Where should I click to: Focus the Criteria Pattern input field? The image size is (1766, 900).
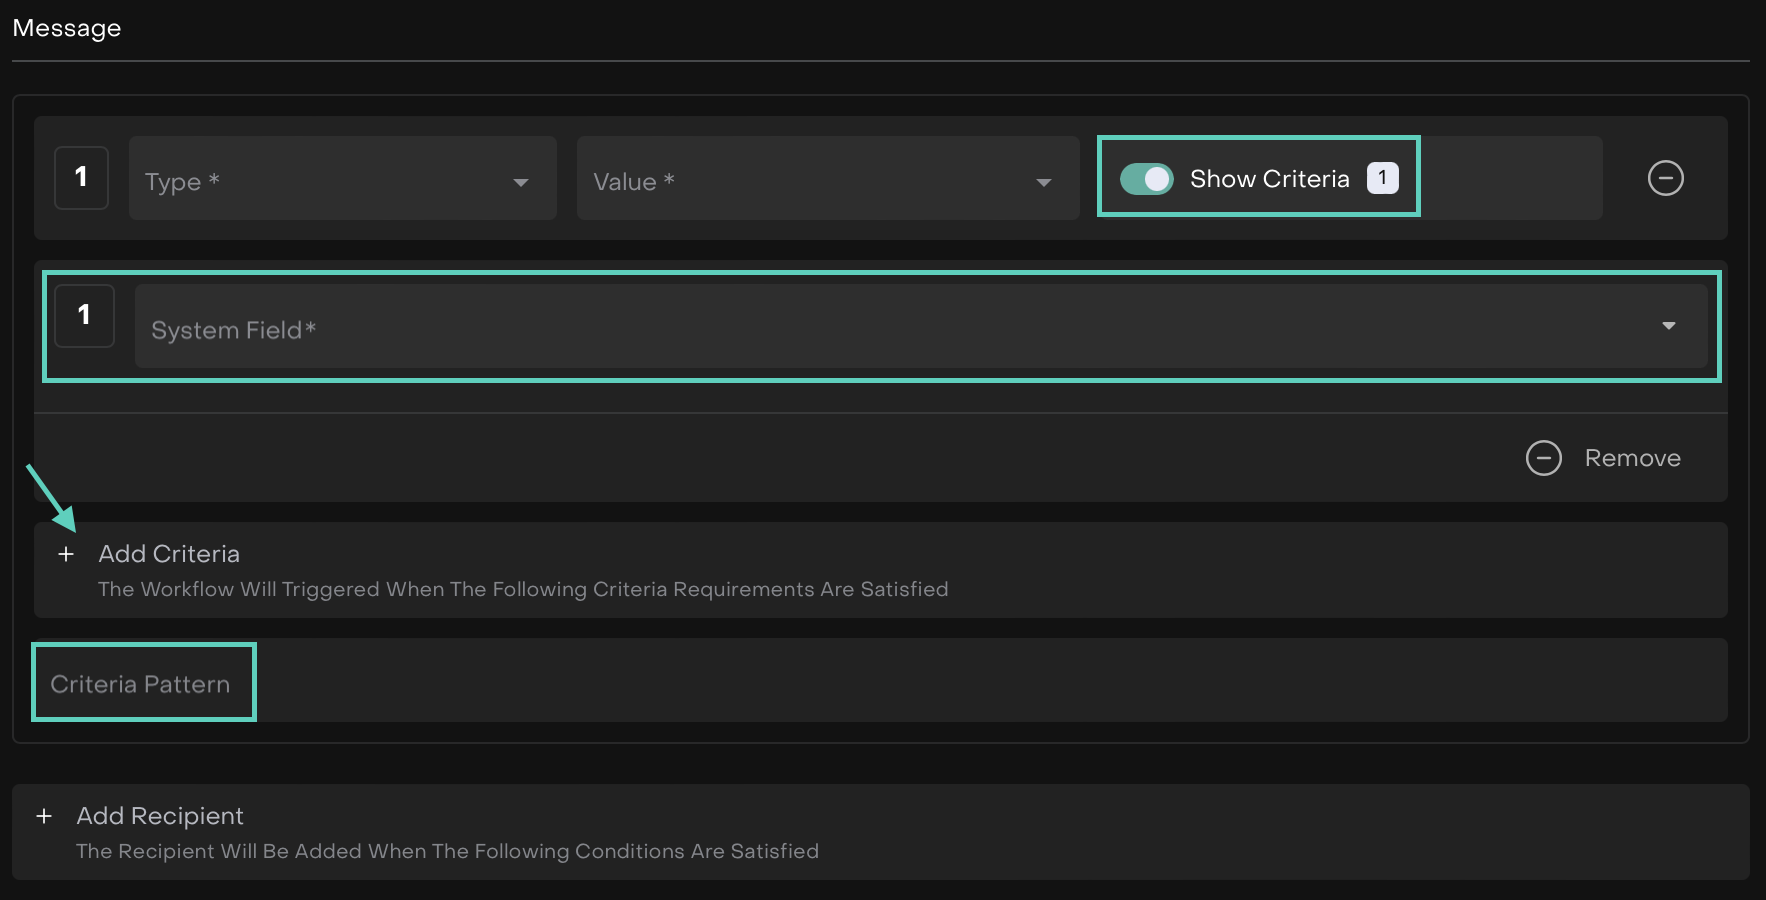880,681
